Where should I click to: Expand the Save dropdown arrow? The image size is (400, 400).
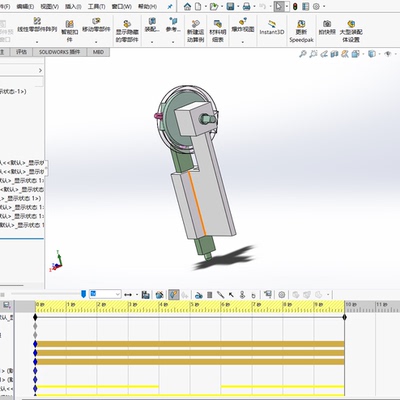click(238, 6)
